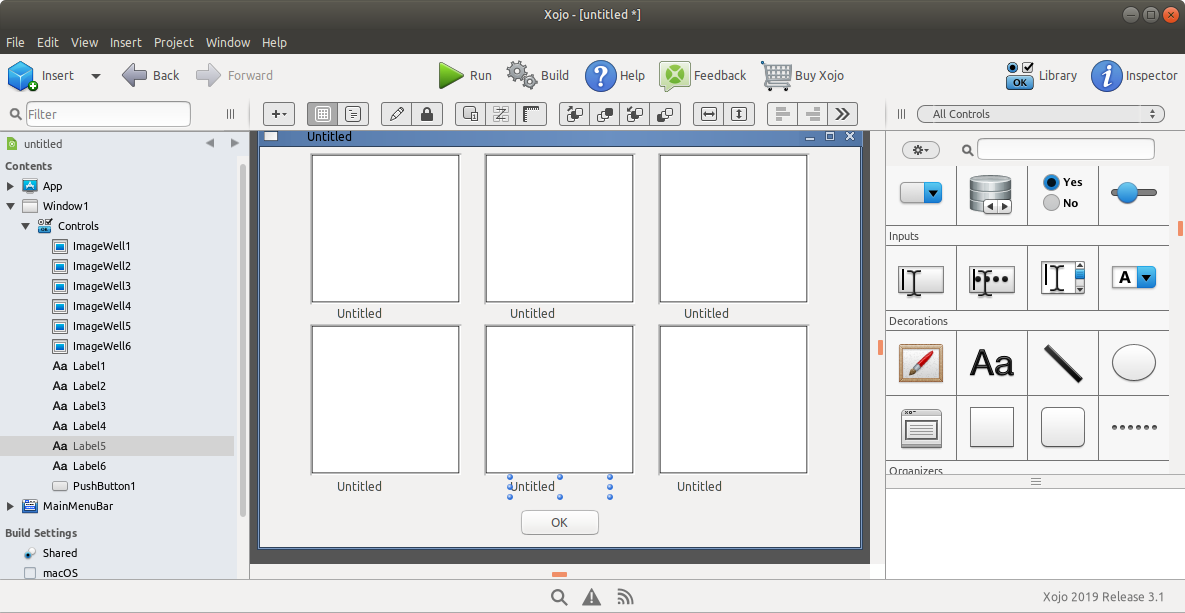Select the database control in Library
The image size is (1185, 613).
tap(992, 194)
